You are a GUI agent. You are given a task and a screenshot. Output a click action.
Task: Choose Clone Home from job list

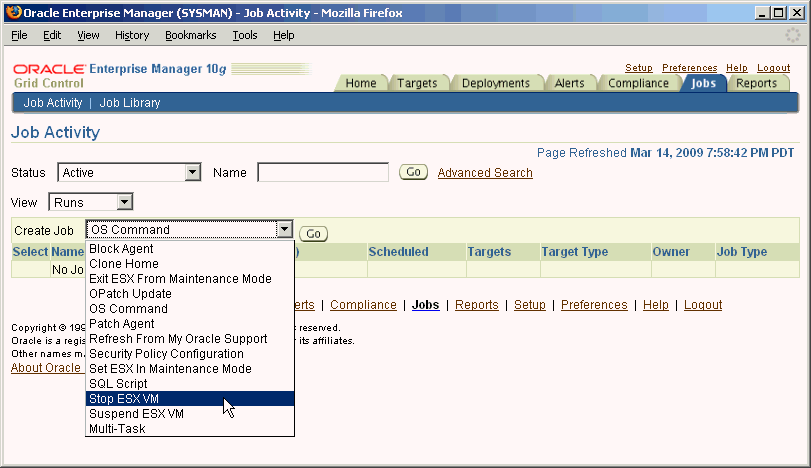(x=190, y=264)
